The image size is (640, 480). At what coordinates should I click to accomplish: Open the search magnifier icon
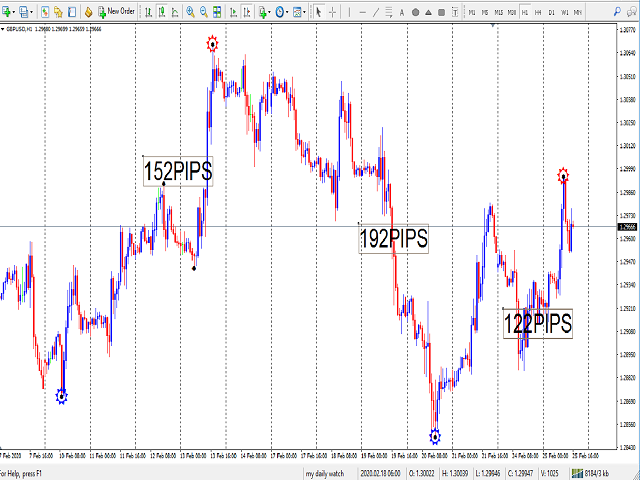618,12
